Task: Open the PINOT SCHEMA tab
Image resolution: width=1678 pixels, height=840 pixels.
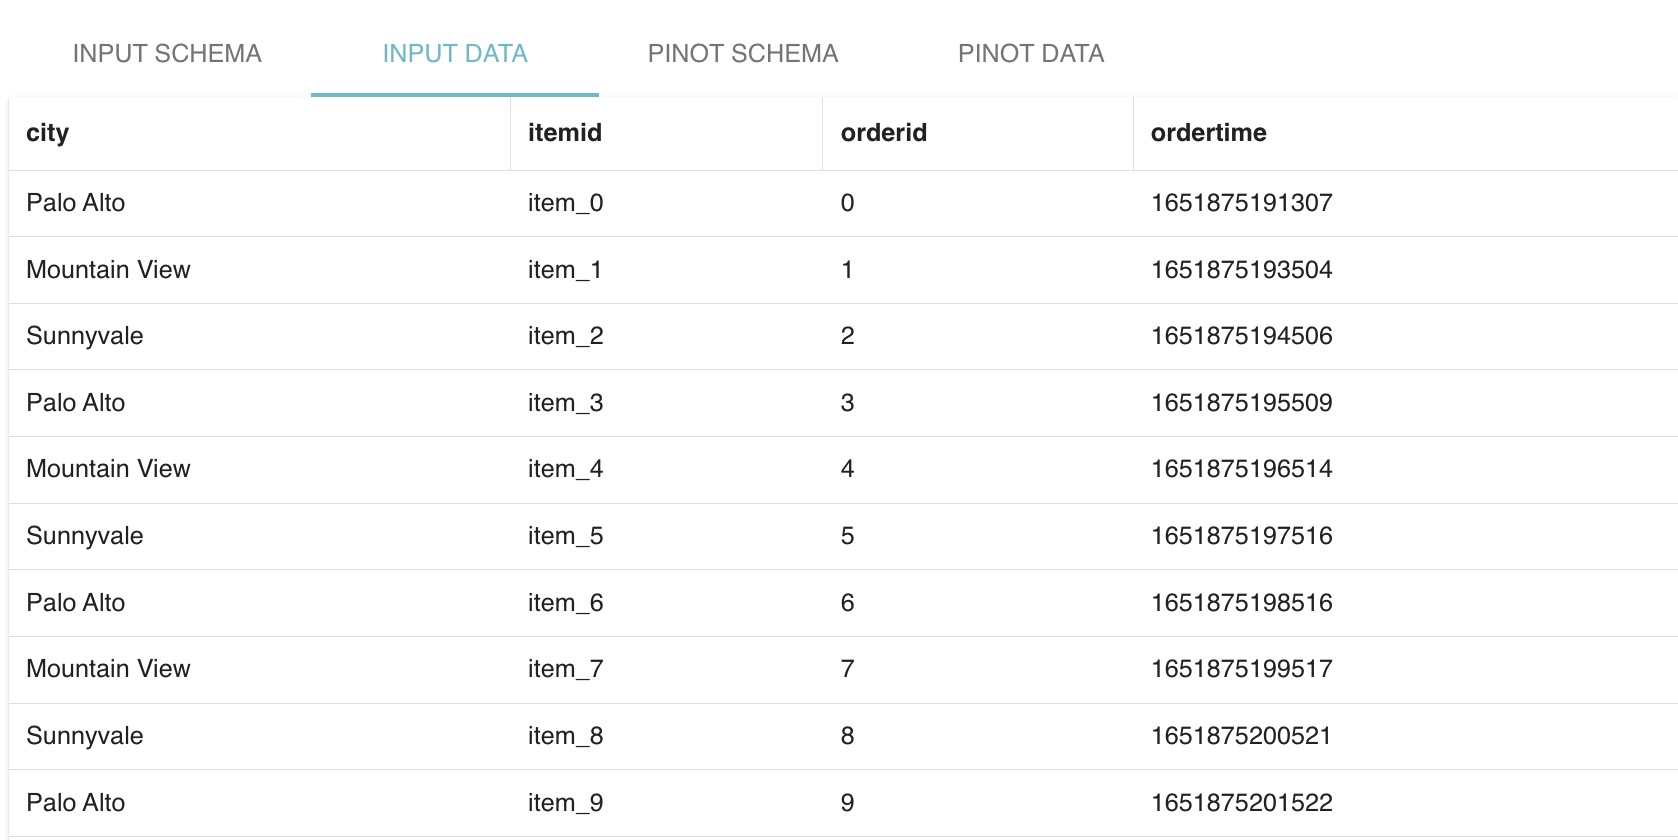Action: point(743,53)
